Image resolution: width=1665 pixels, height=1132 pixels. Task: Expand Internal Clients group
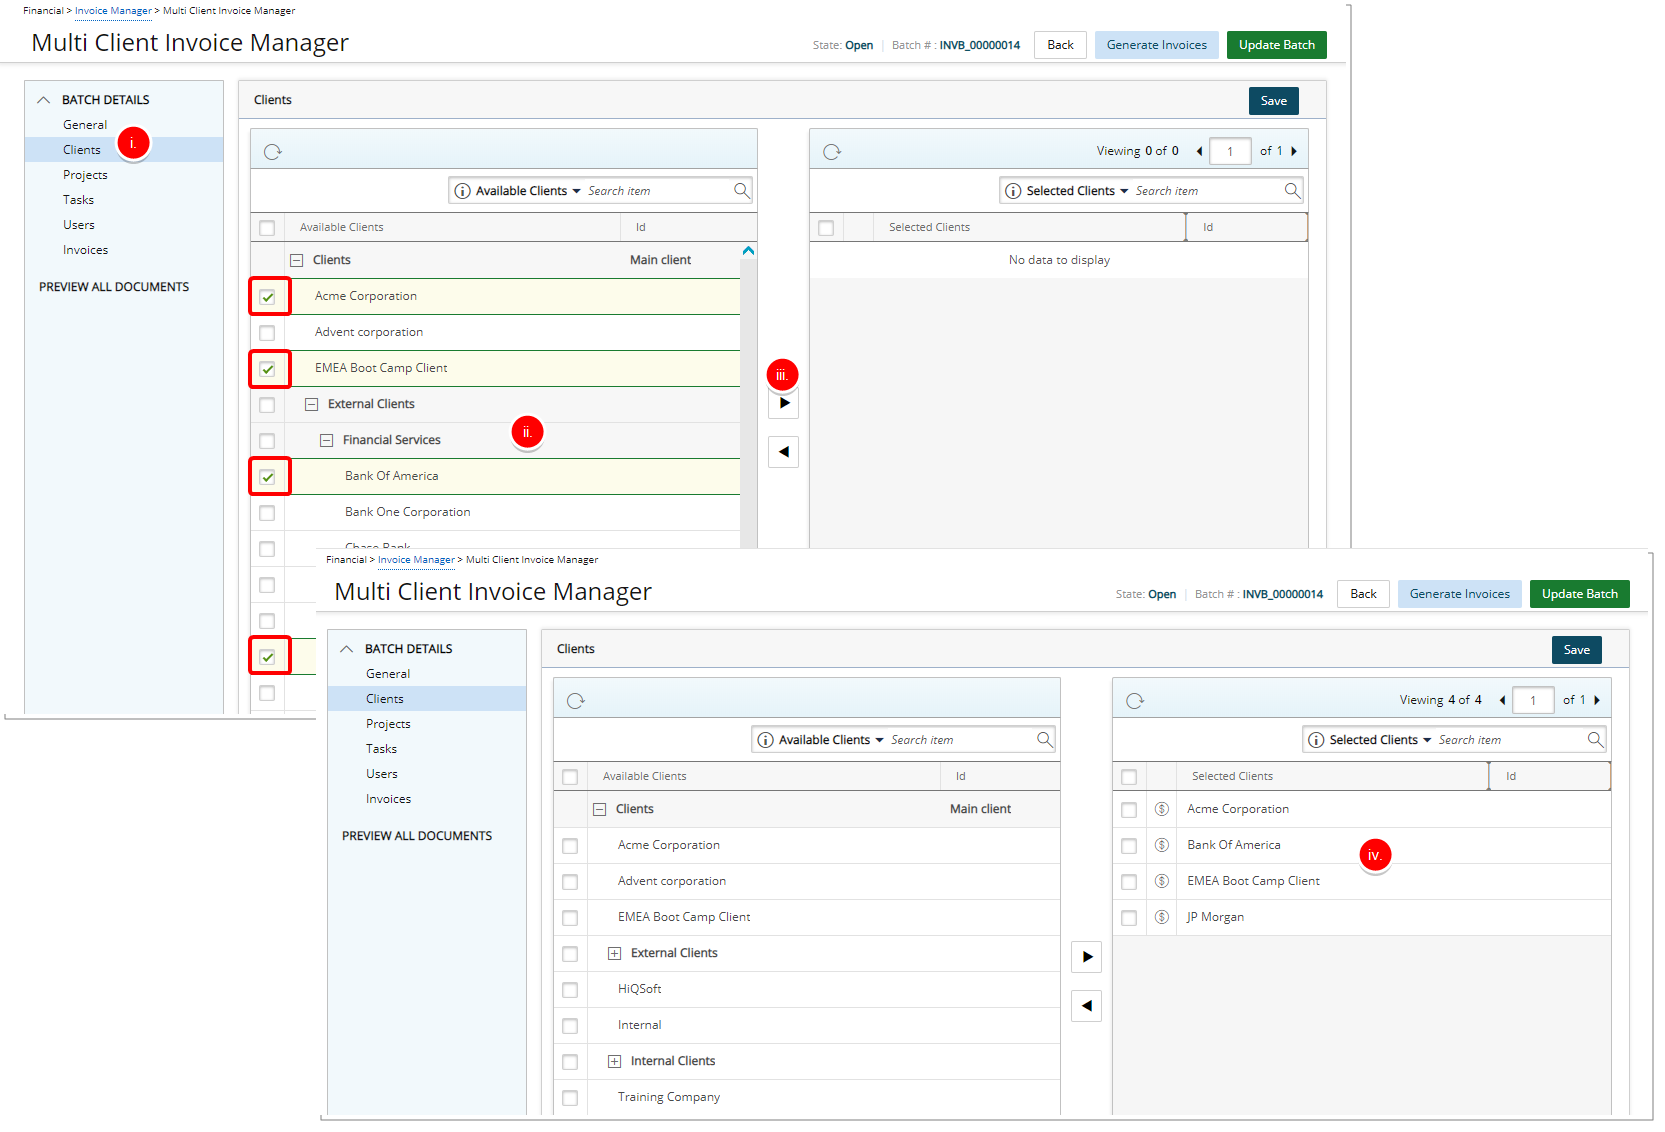point(614,1061)
